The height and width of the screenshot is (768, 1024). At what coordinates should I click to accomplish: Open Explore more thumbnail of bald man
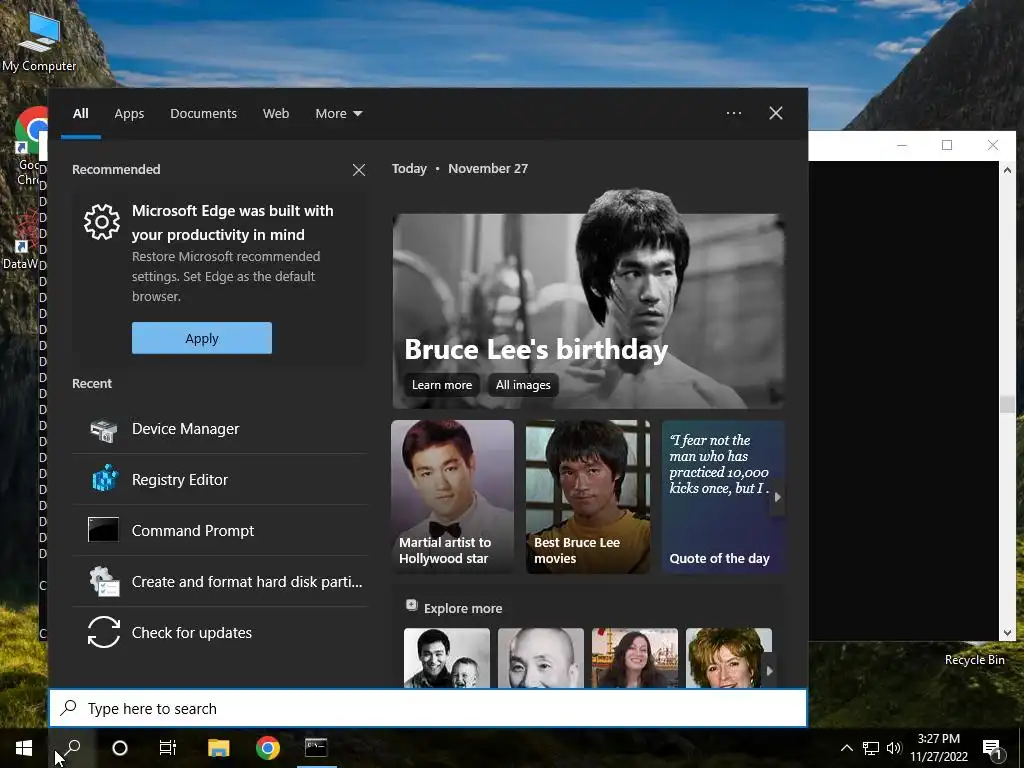coord(541,658)
